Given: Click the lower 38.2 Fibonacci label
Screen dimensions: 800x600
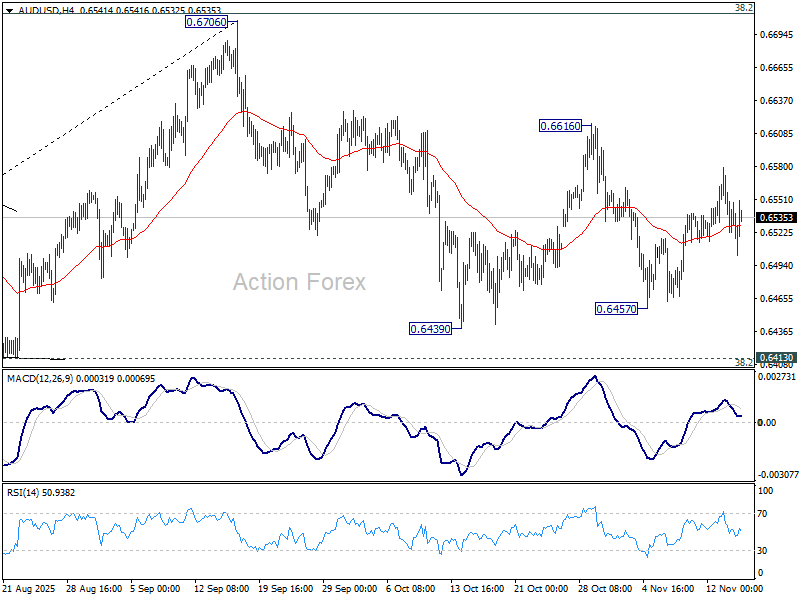Looking at the screenshot, I should point(743,363).
